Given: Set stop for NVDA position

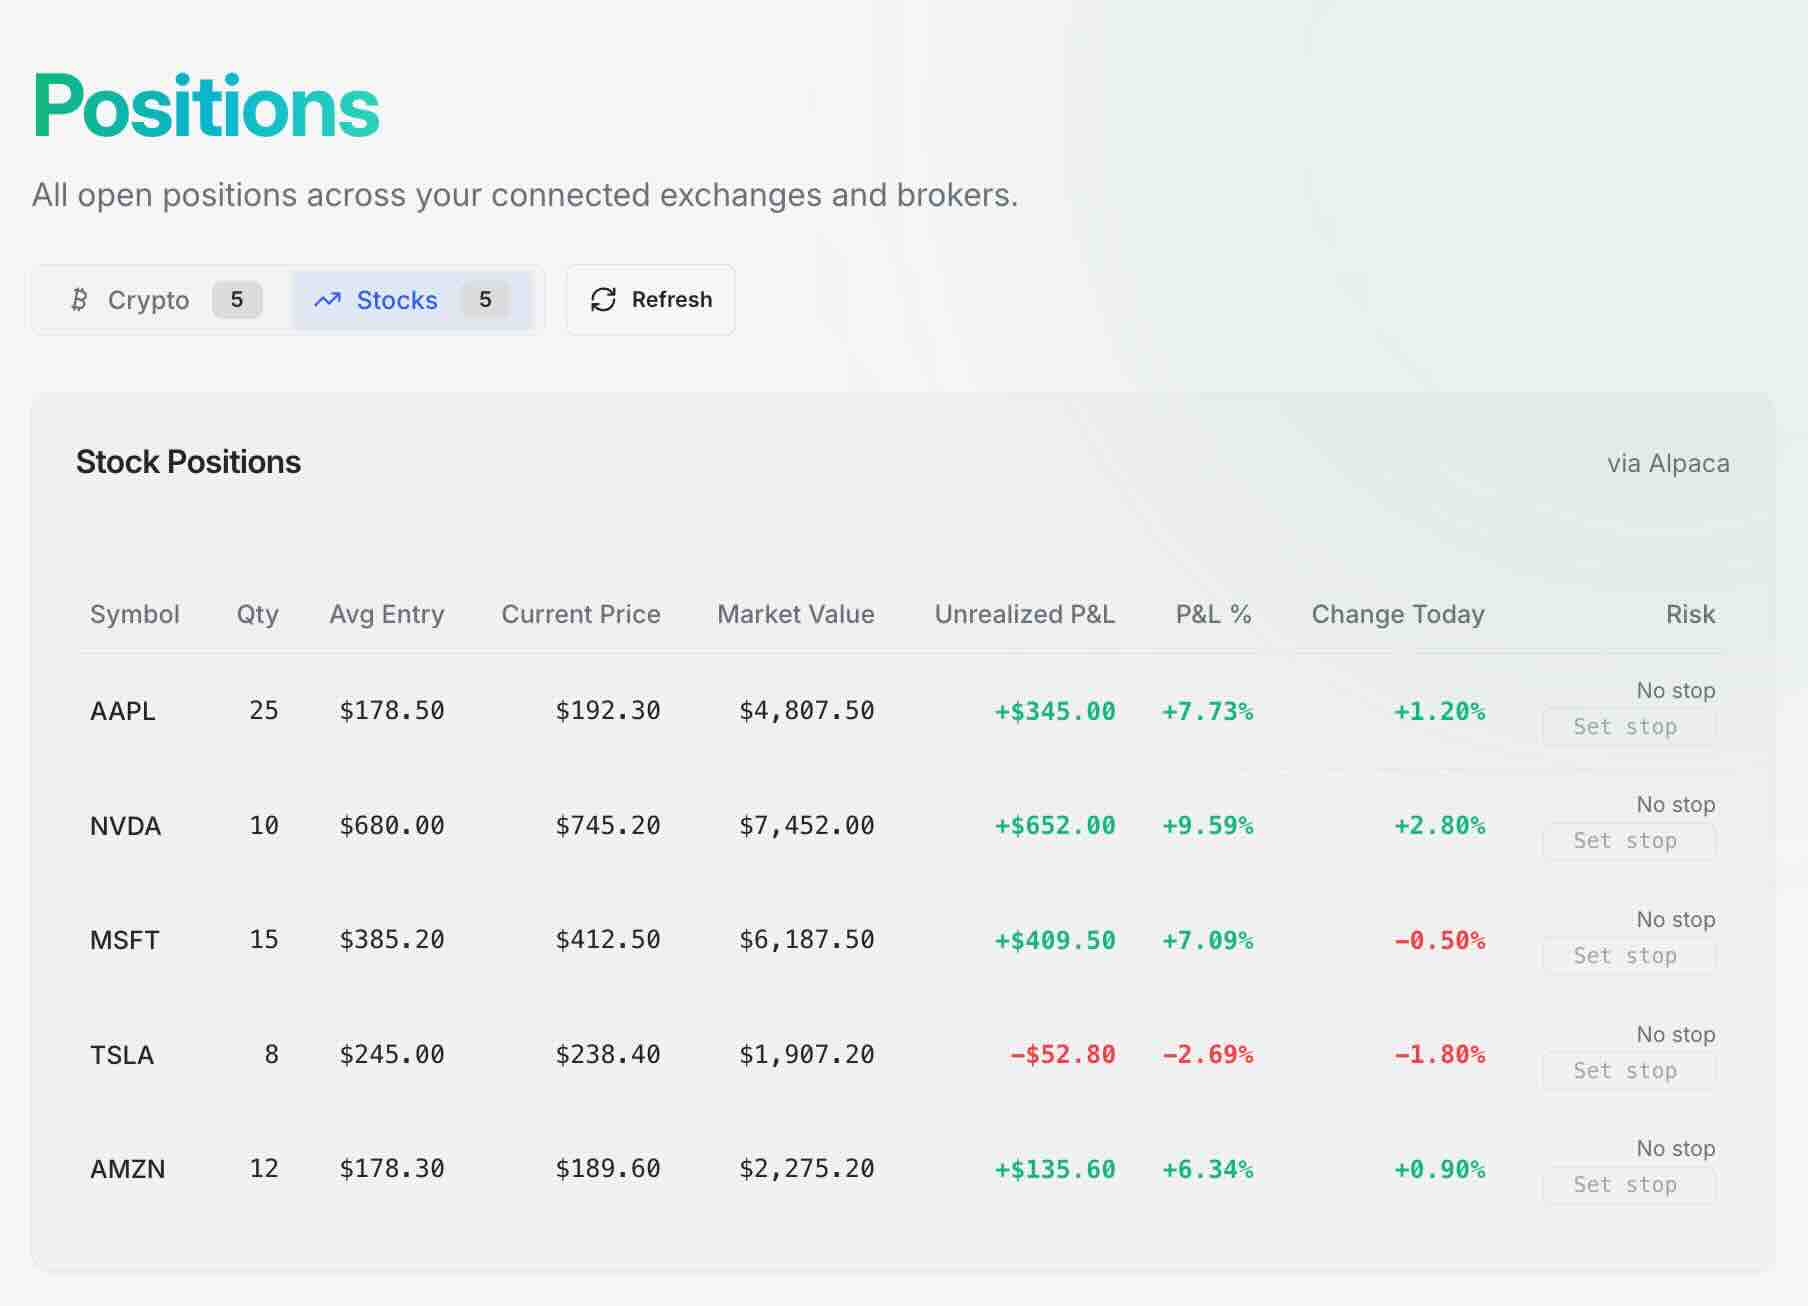Looking at the screenshot, I should (1629, 841).
